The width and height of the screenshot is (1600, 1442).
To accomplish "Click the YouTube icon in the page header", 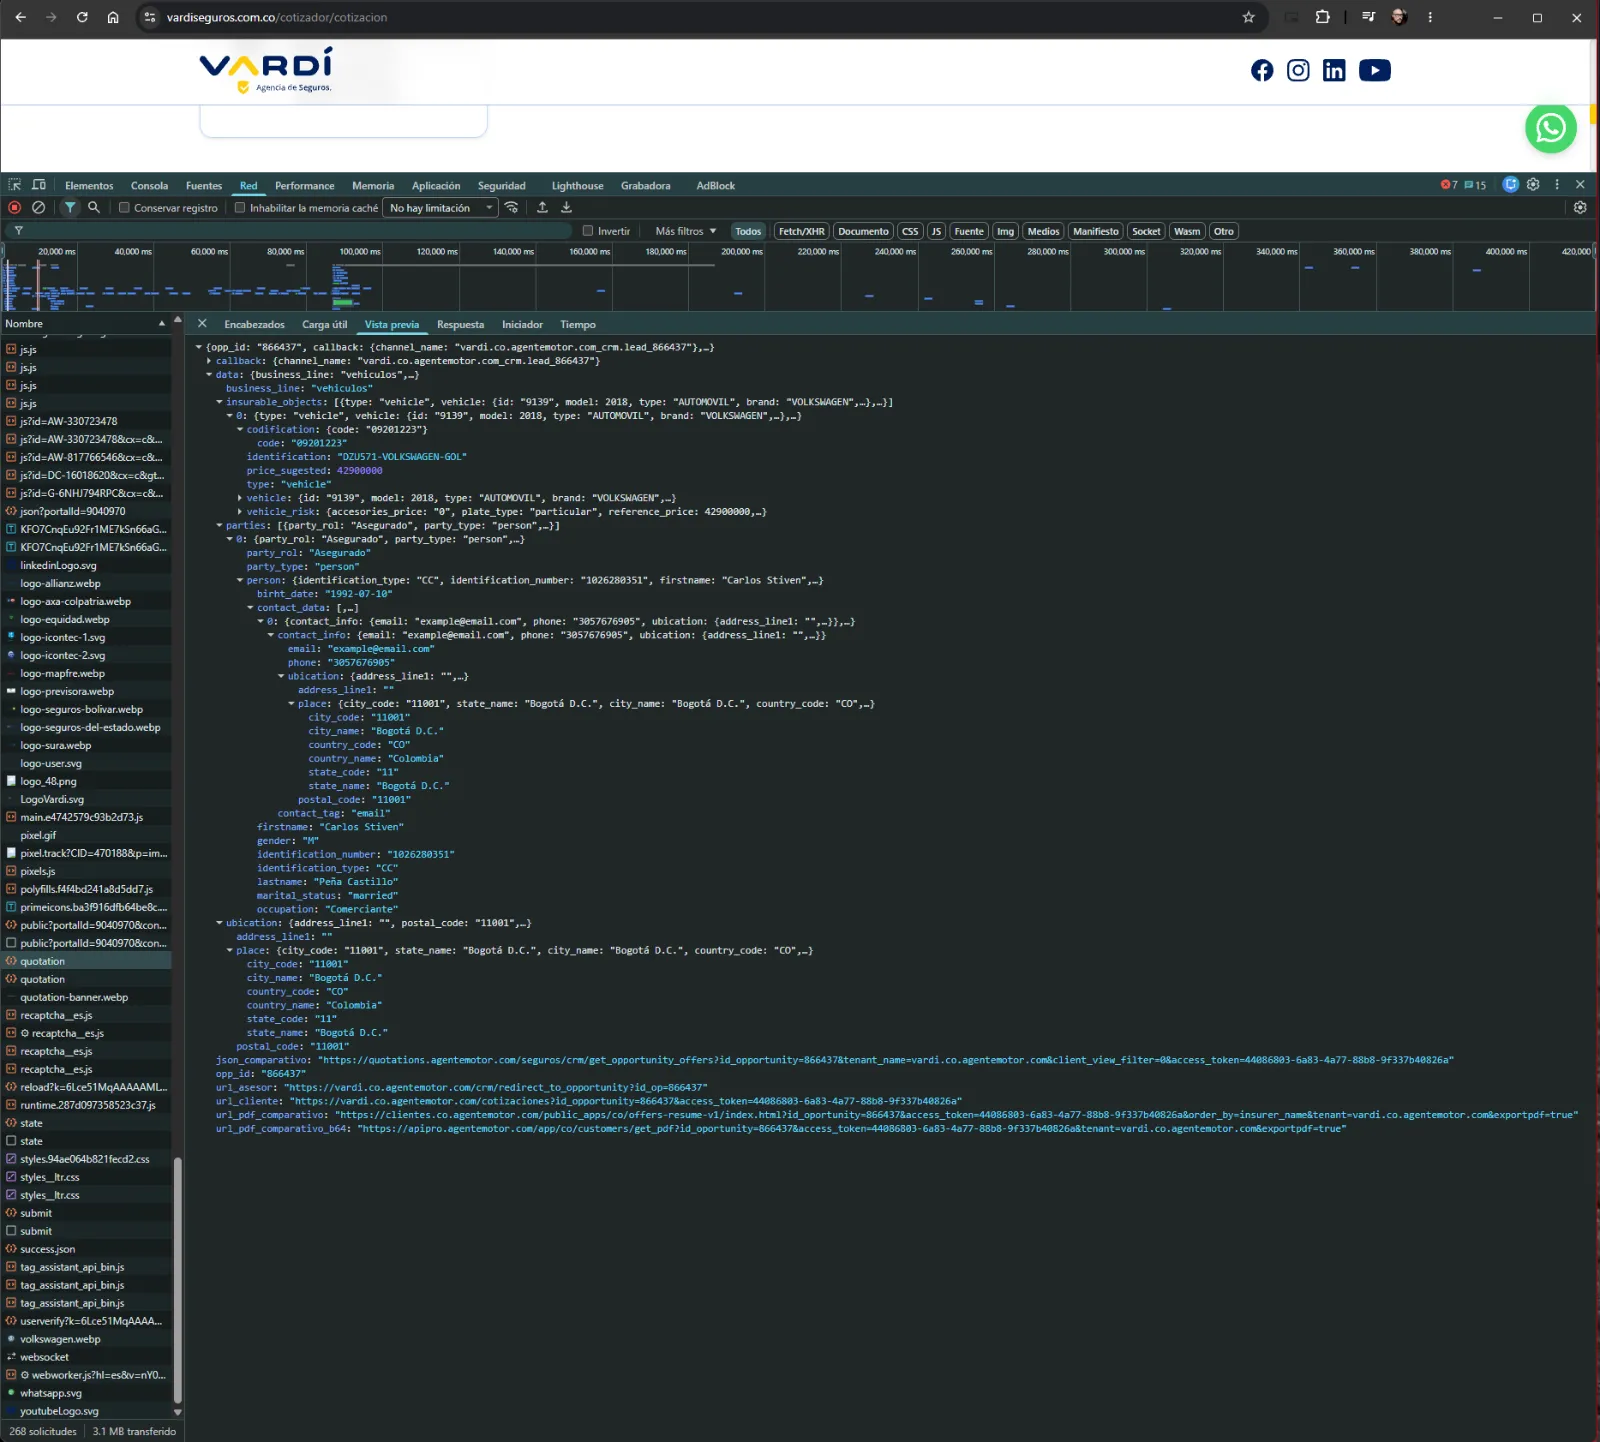I will click(x=1375, y=70).
